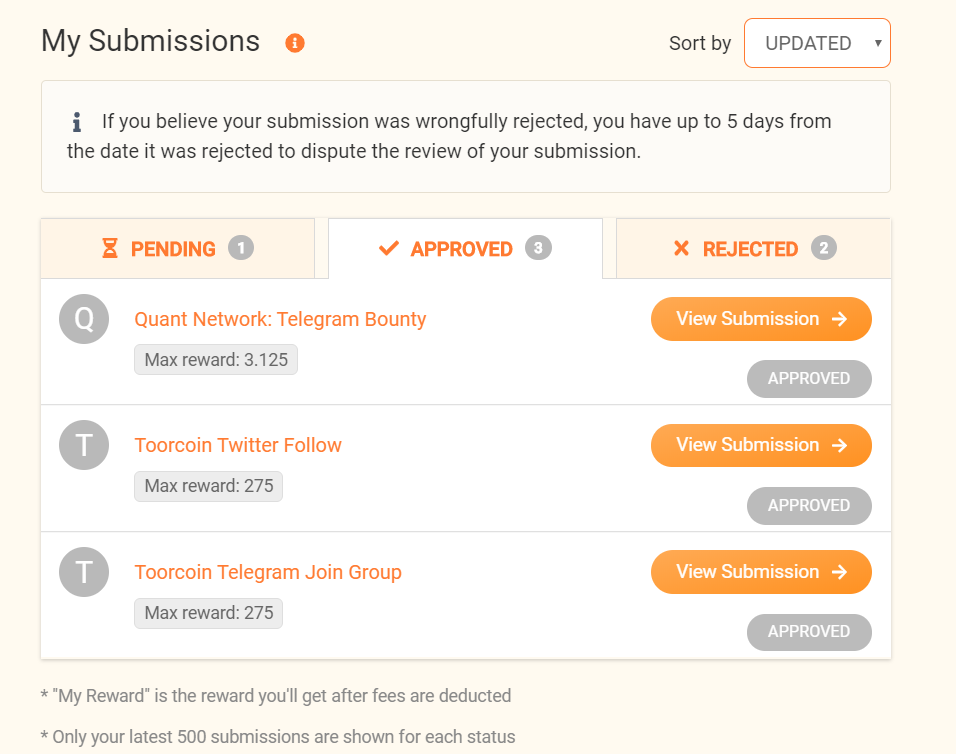
Task: View Submission for Quant Network Telegram Bounty
Action: [761, 319]
